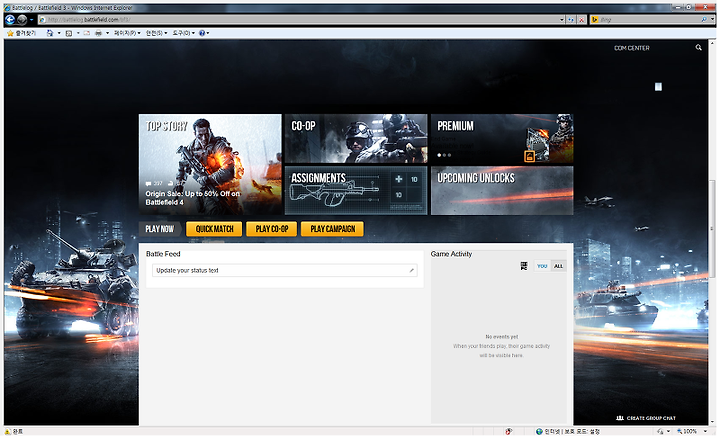Click the PLAY NOW label tab

(x=160, y=229)
